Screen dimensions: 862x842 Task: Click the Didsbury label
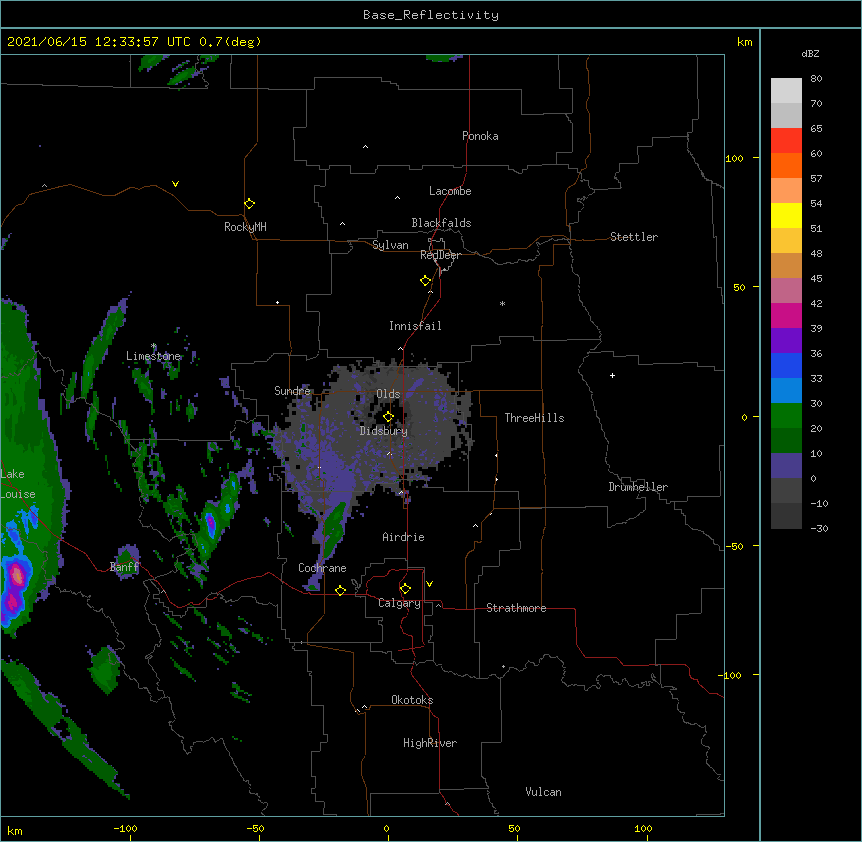384,431
